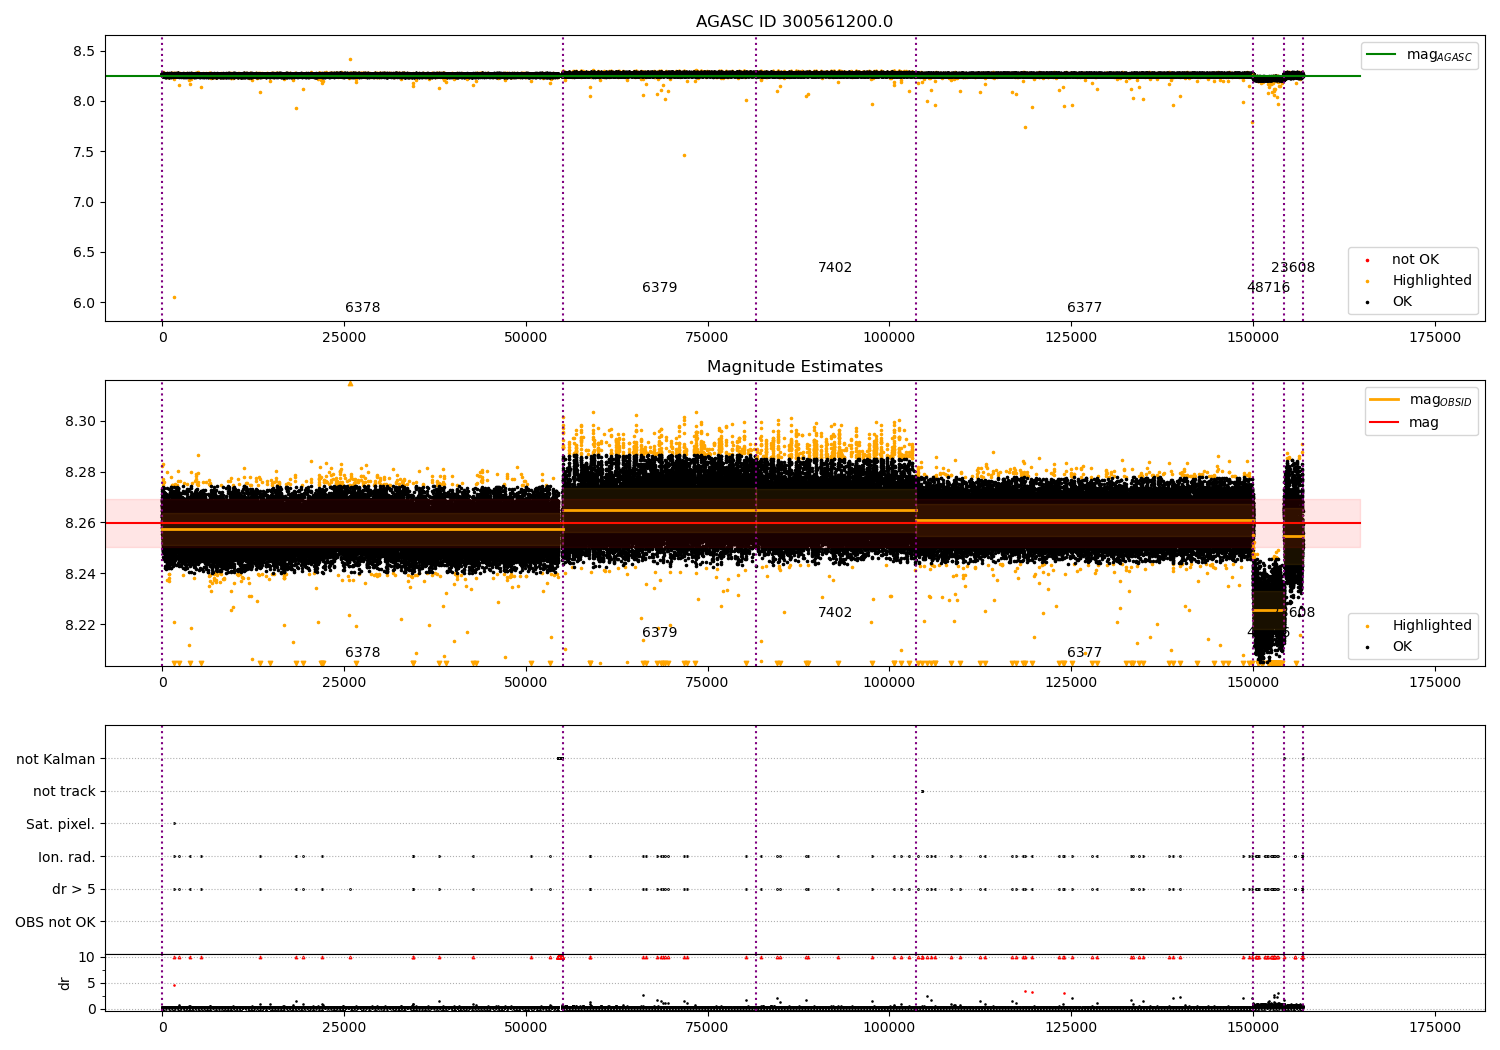Click y-tick 8.24 on middle plot
The width and height of the screenshot is (1500, 1050).
(x=80, y=574)
